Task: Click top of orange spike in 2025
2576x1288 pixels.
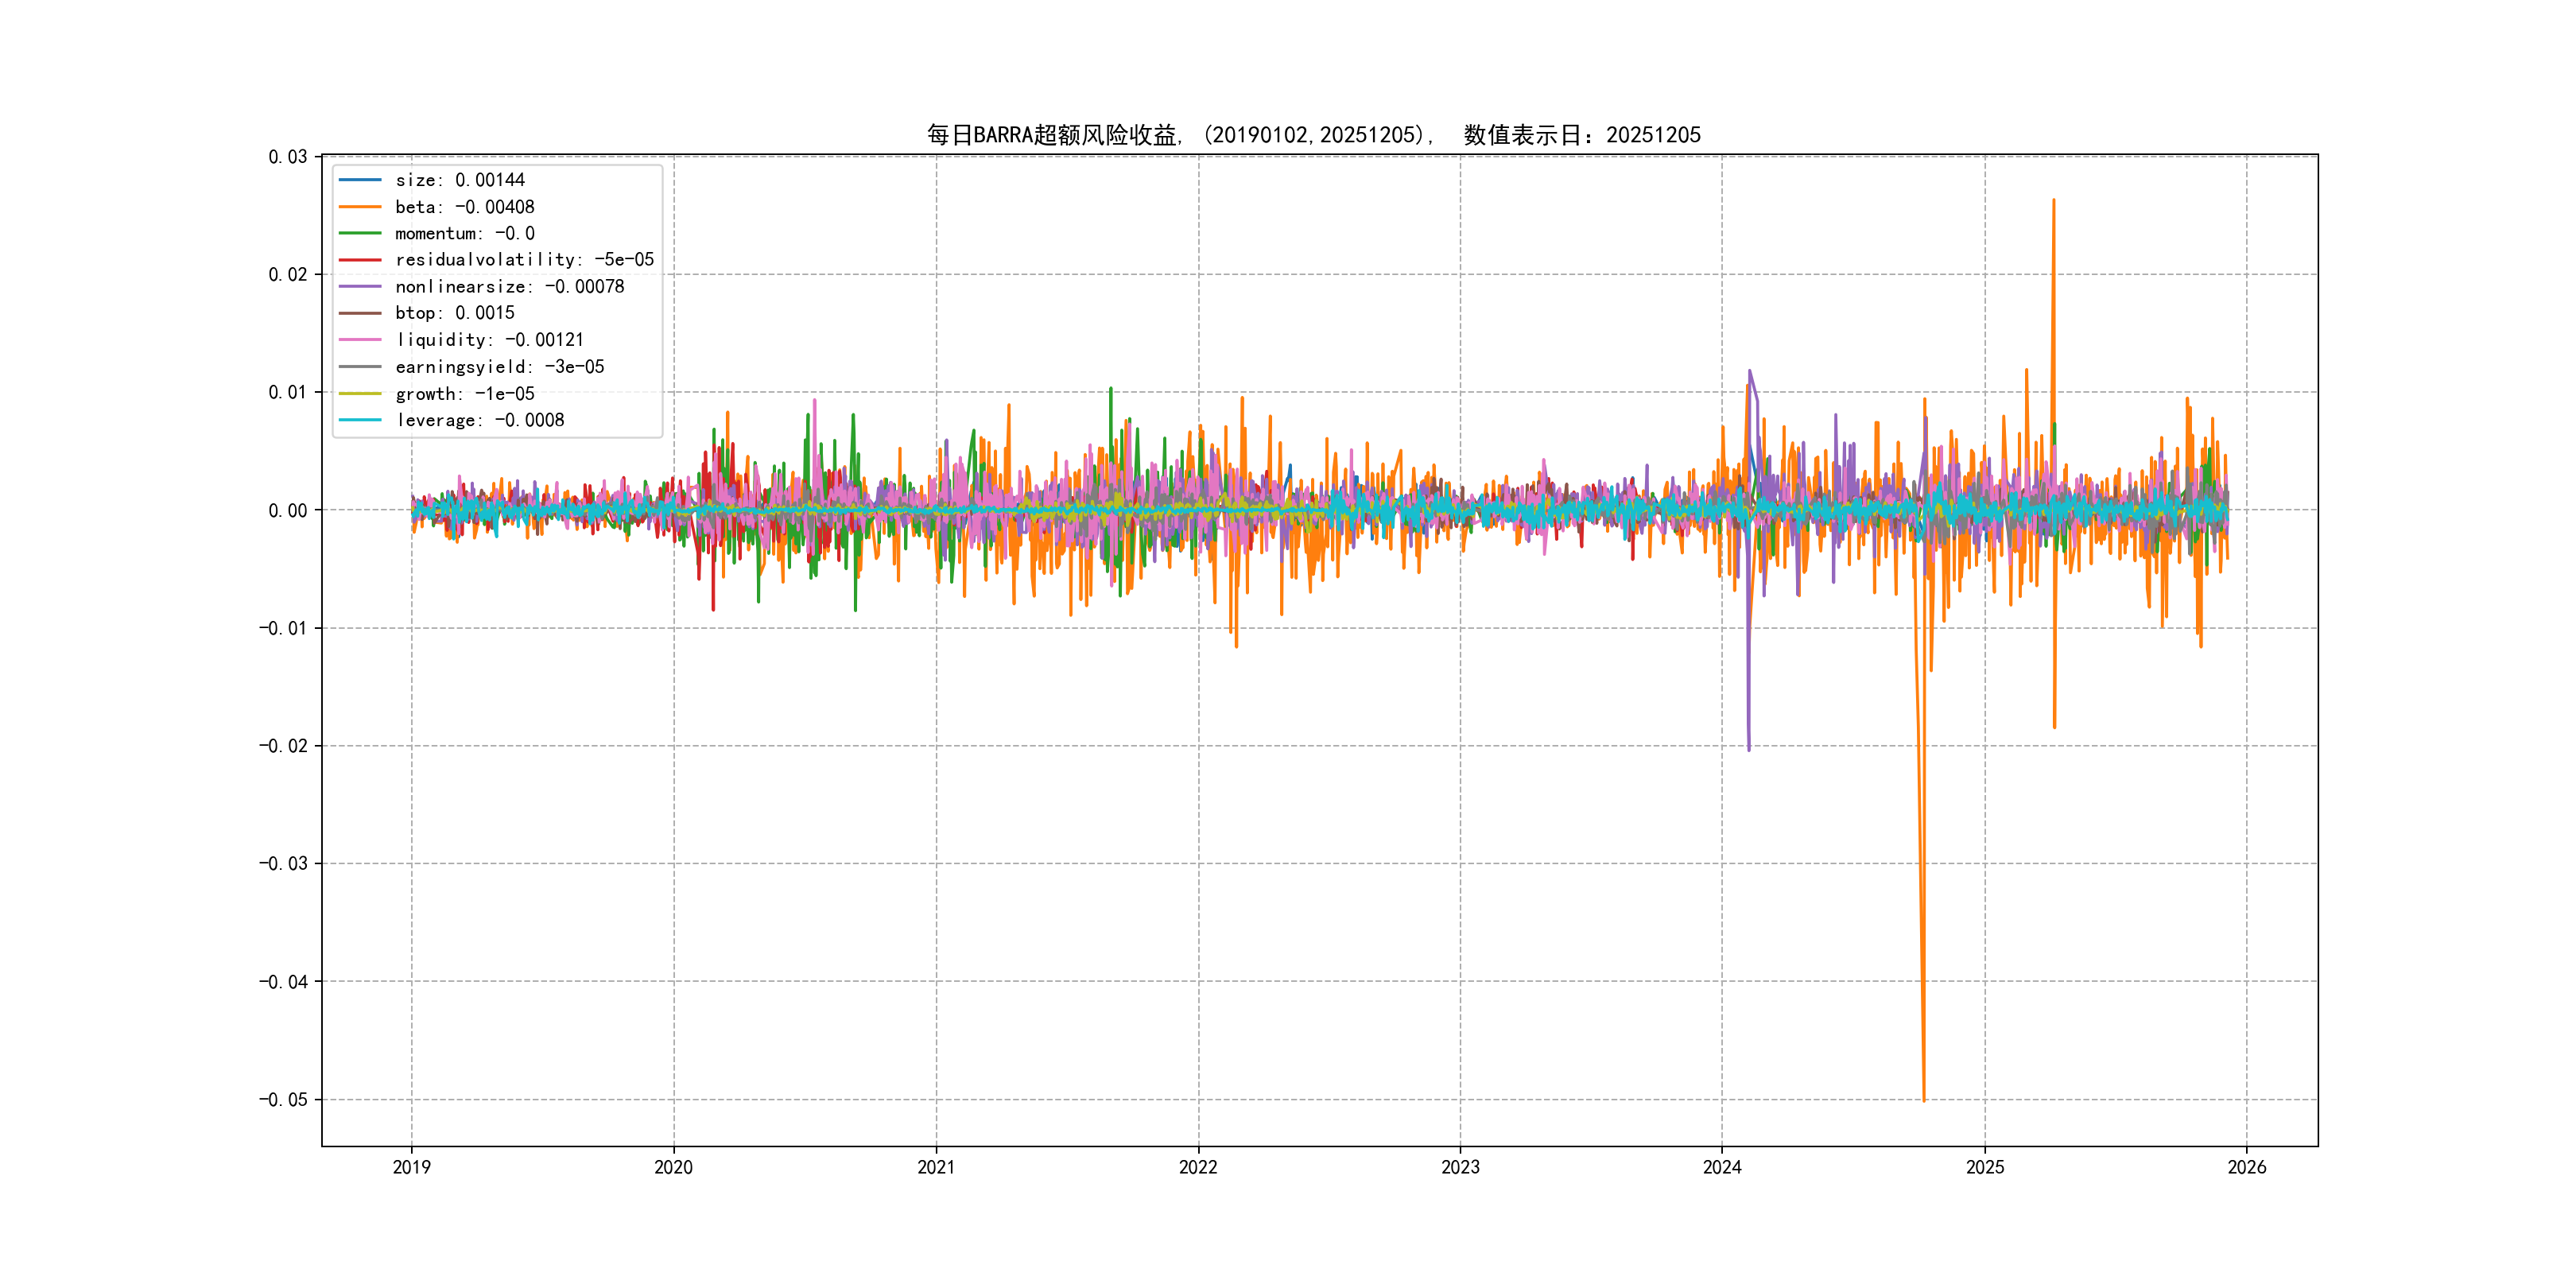Action: point(2053,202)
